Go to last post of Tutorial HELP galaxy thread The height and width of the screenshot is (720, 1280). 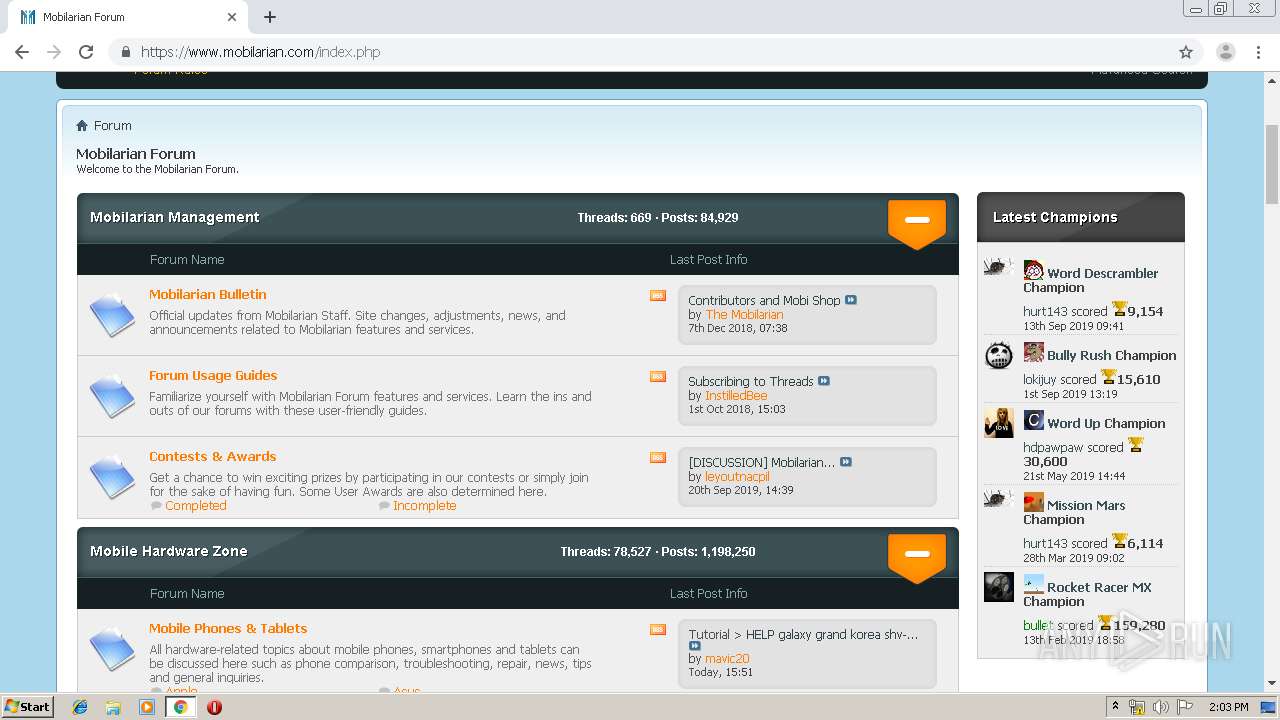(x=695, y=646)
